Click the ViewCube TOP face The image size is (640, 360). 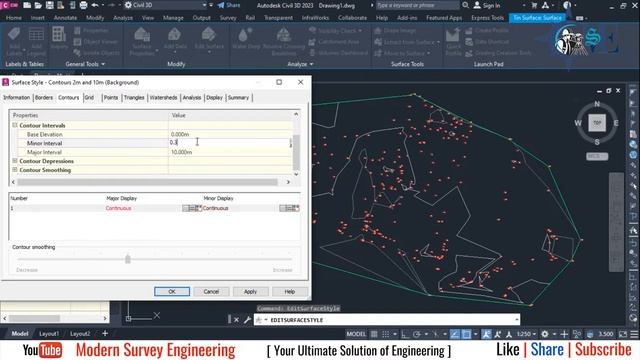click(x=597, y=123)
